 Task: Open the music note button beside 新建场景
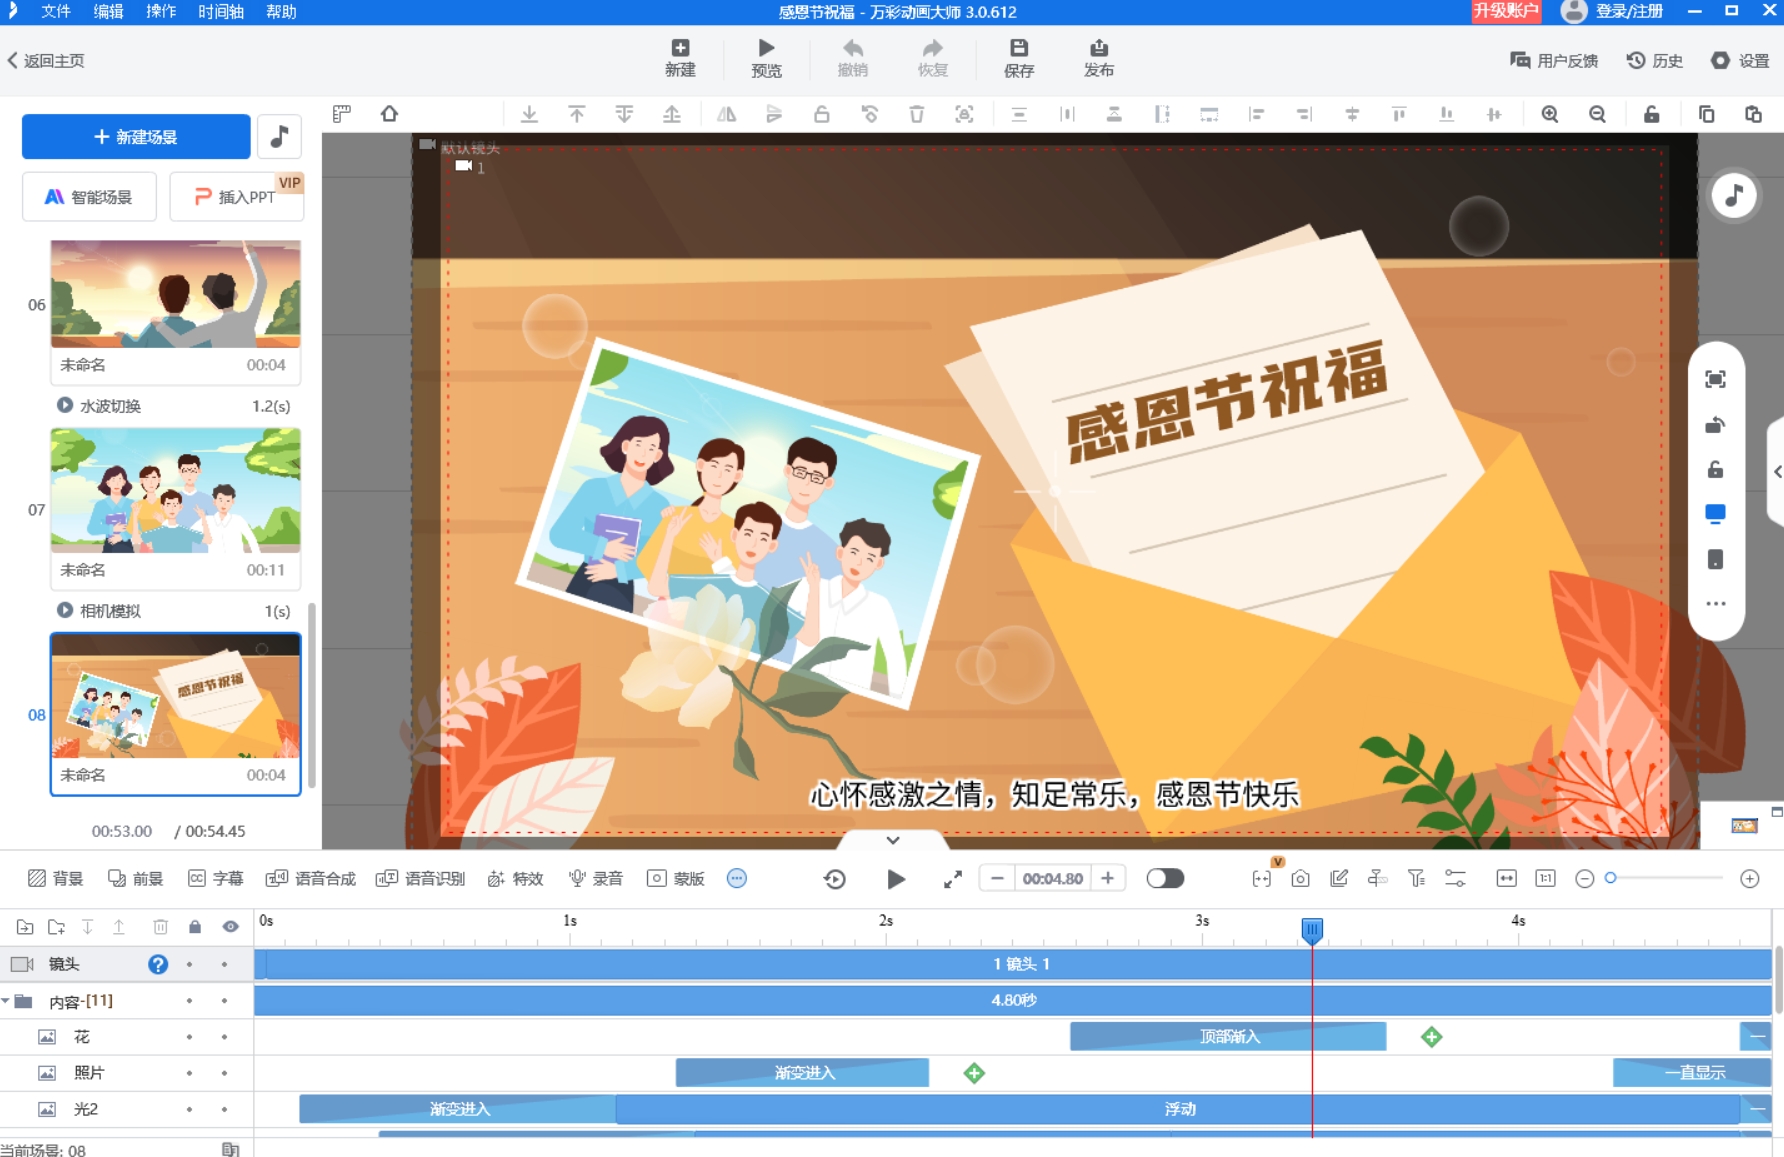[279, 136]
